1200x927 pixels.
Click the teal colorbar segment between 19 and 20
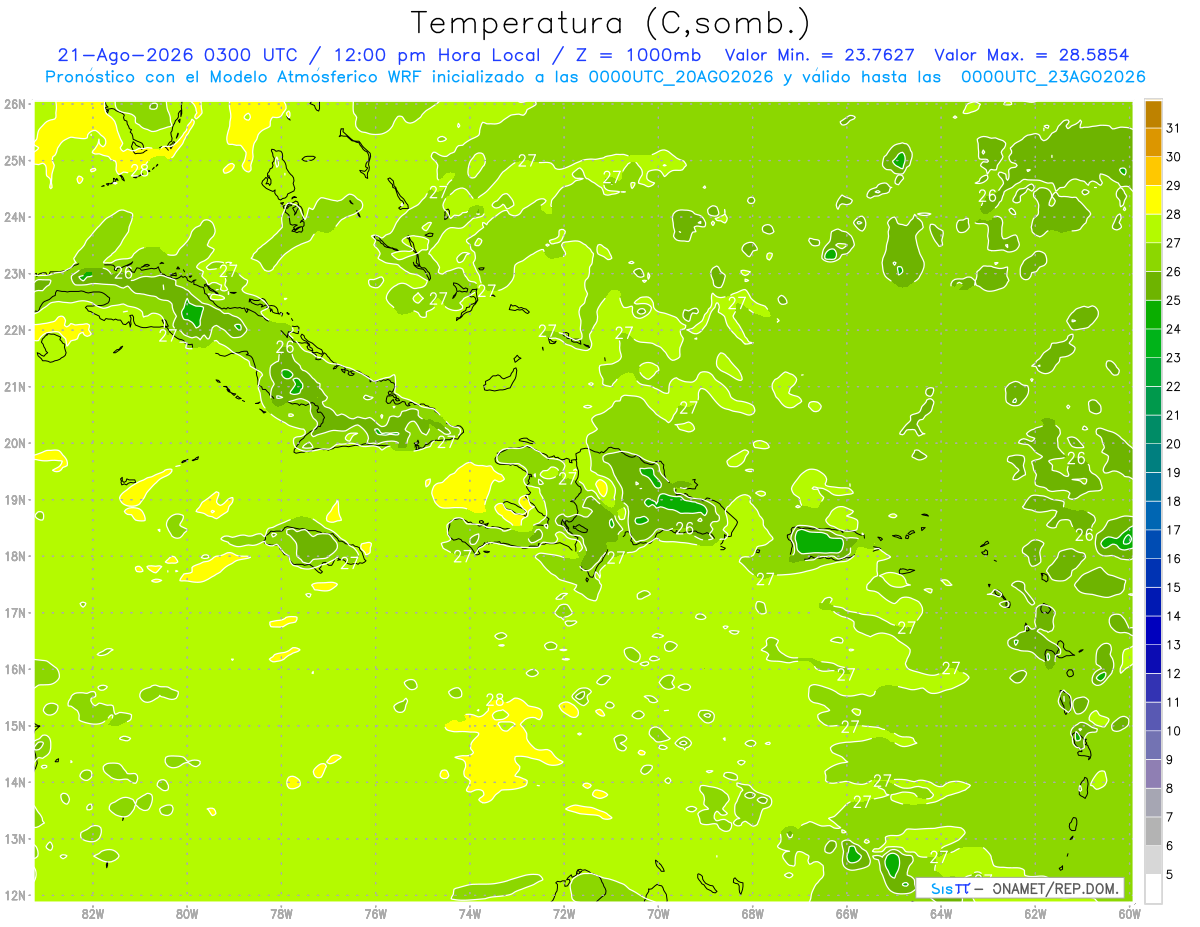(x=1153, y=458)
